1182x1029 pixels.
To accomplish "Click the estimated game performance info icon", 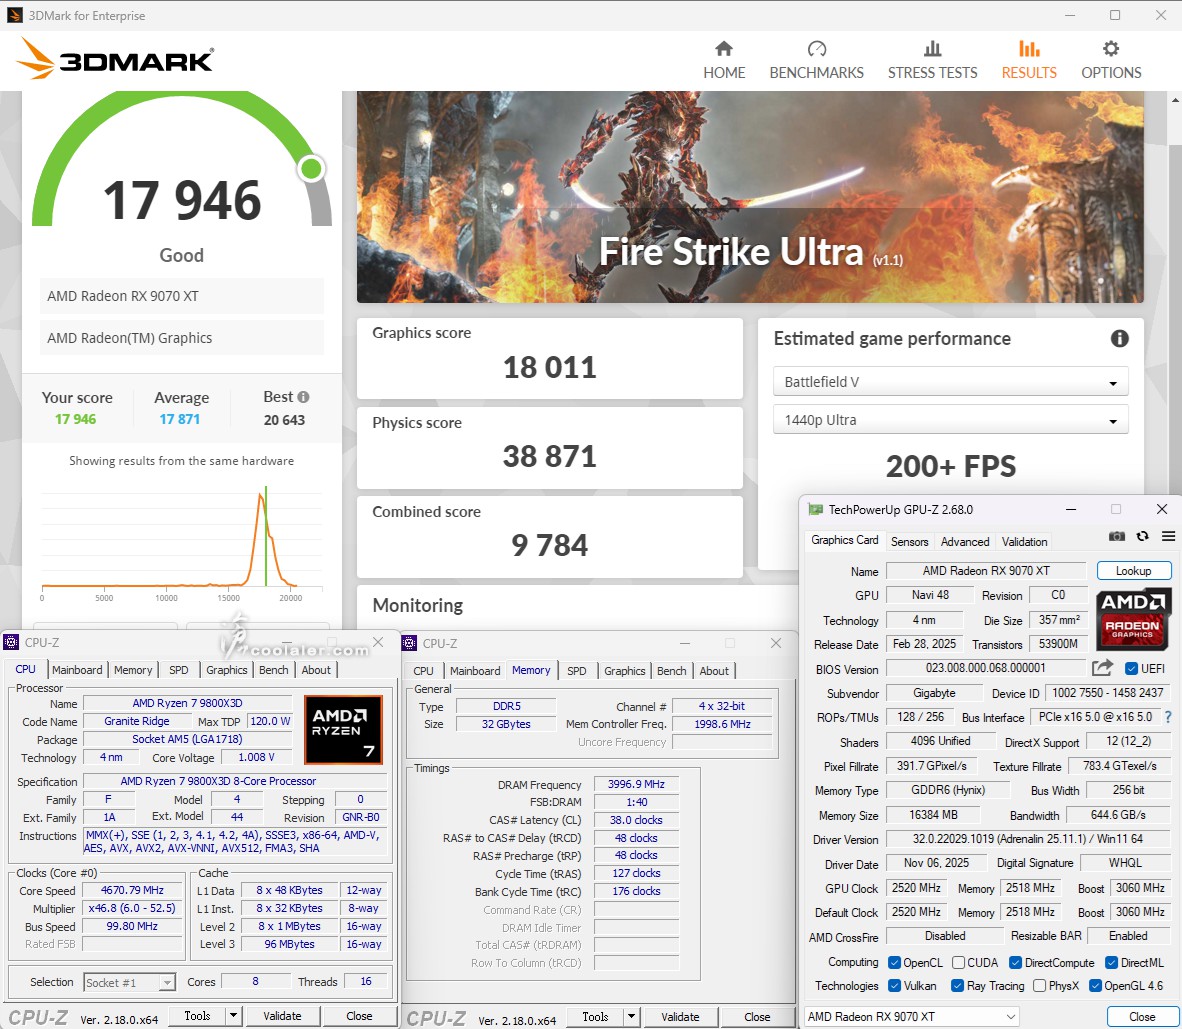I will 1120,339.
